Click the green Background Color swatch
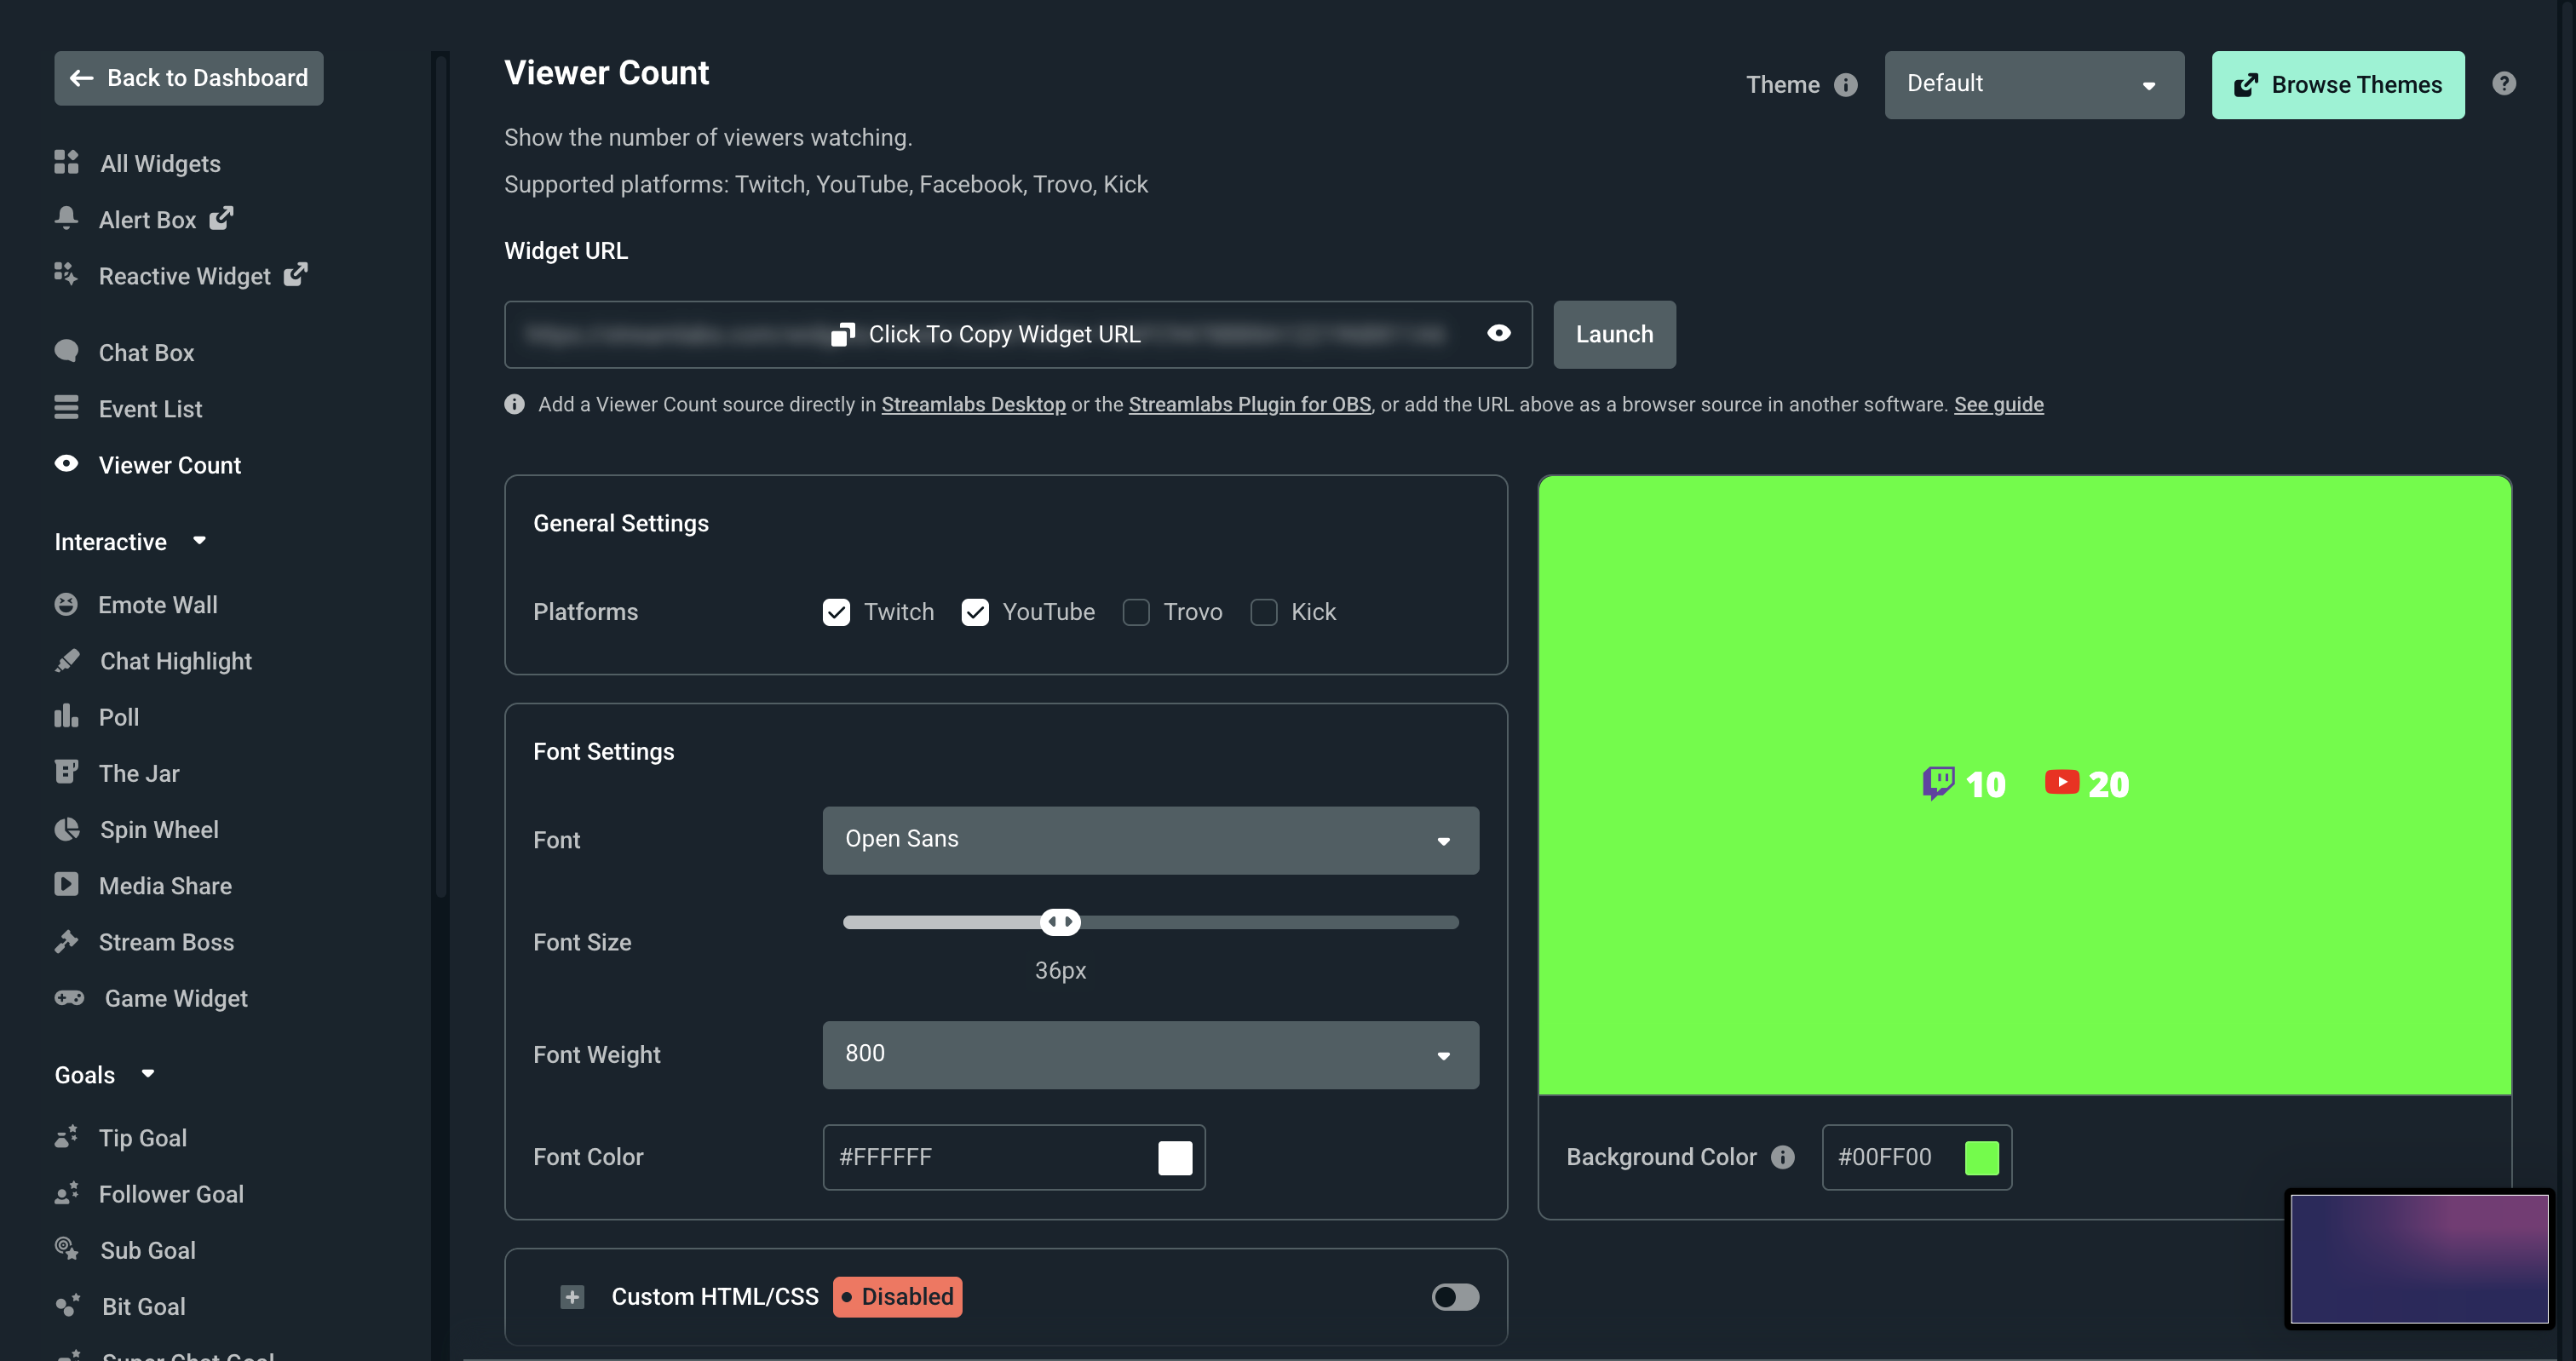The height and width of the screenshot is (1361, 2576). pyautogui.click(x=1984, y=1157)
